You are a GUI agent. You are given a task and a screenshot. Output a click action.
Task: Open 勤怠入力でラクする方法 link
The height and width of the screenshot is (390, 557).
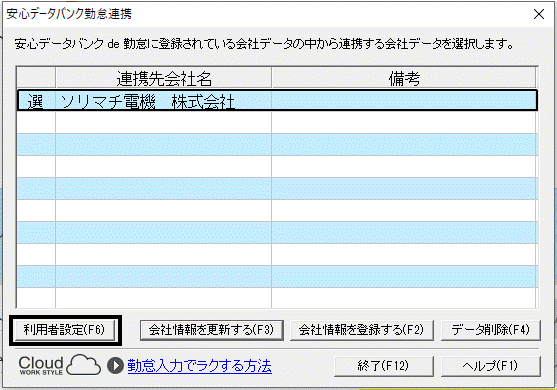200,366
